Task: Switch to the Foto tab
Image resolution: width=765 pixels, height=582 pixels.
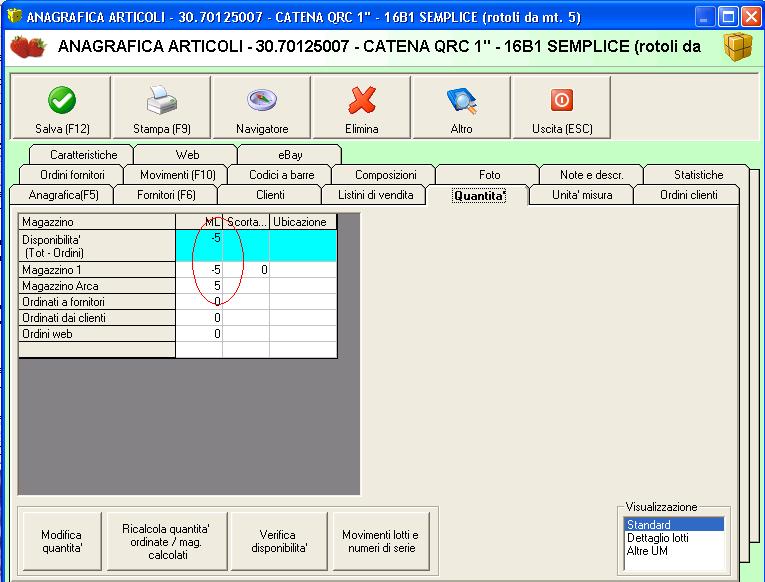Action: coord(488,175)
